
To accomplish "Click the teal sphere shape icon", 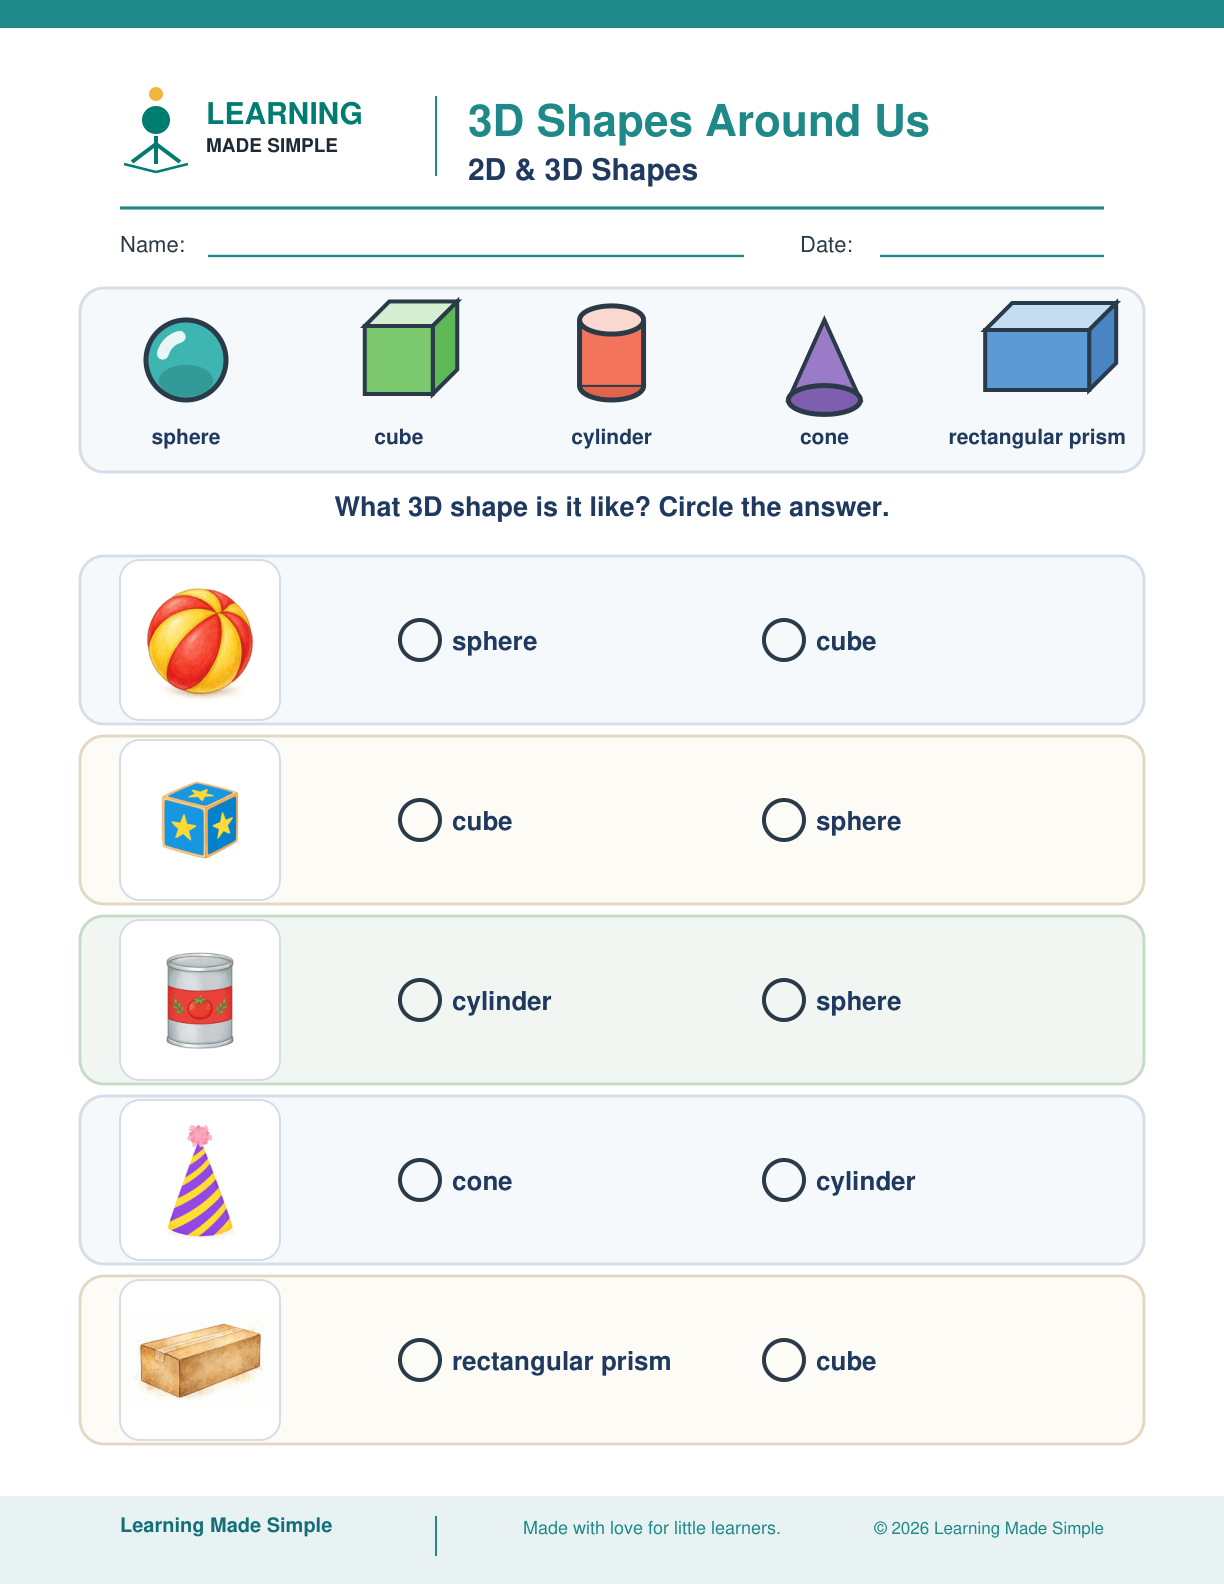I will pyautogui.click(x=186, y=360).
